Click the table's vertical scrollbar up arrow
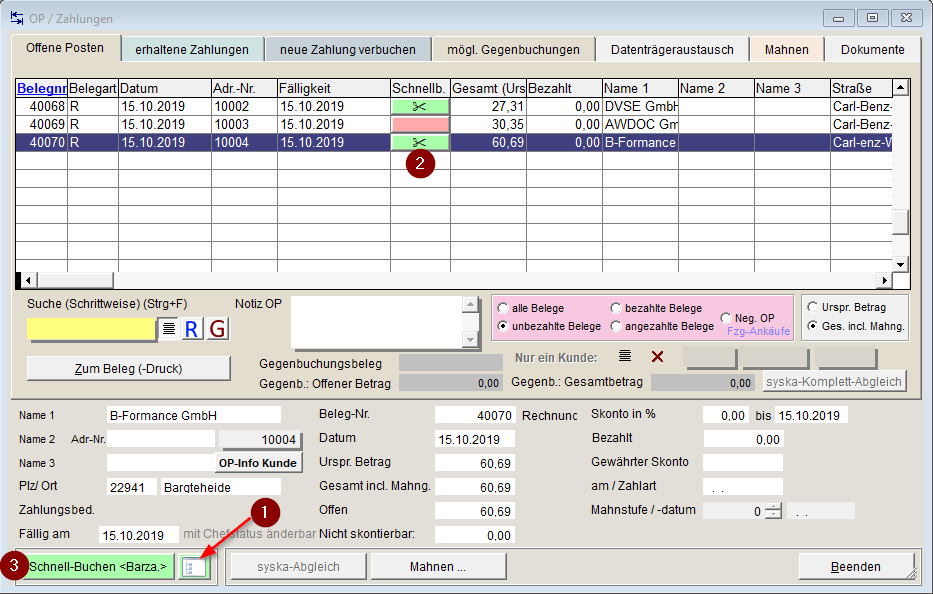933x594 pixels. [x=901, y=88]
